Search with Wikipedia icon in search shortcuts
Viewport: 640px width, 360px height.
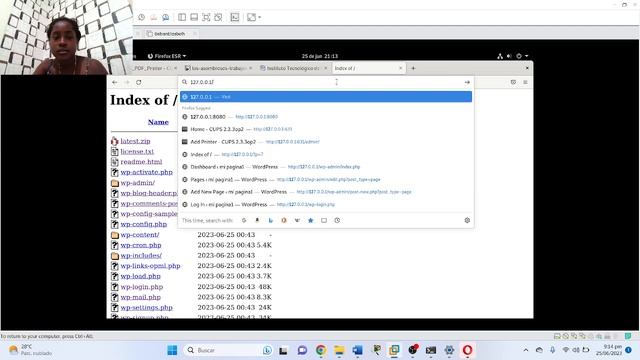297,220
